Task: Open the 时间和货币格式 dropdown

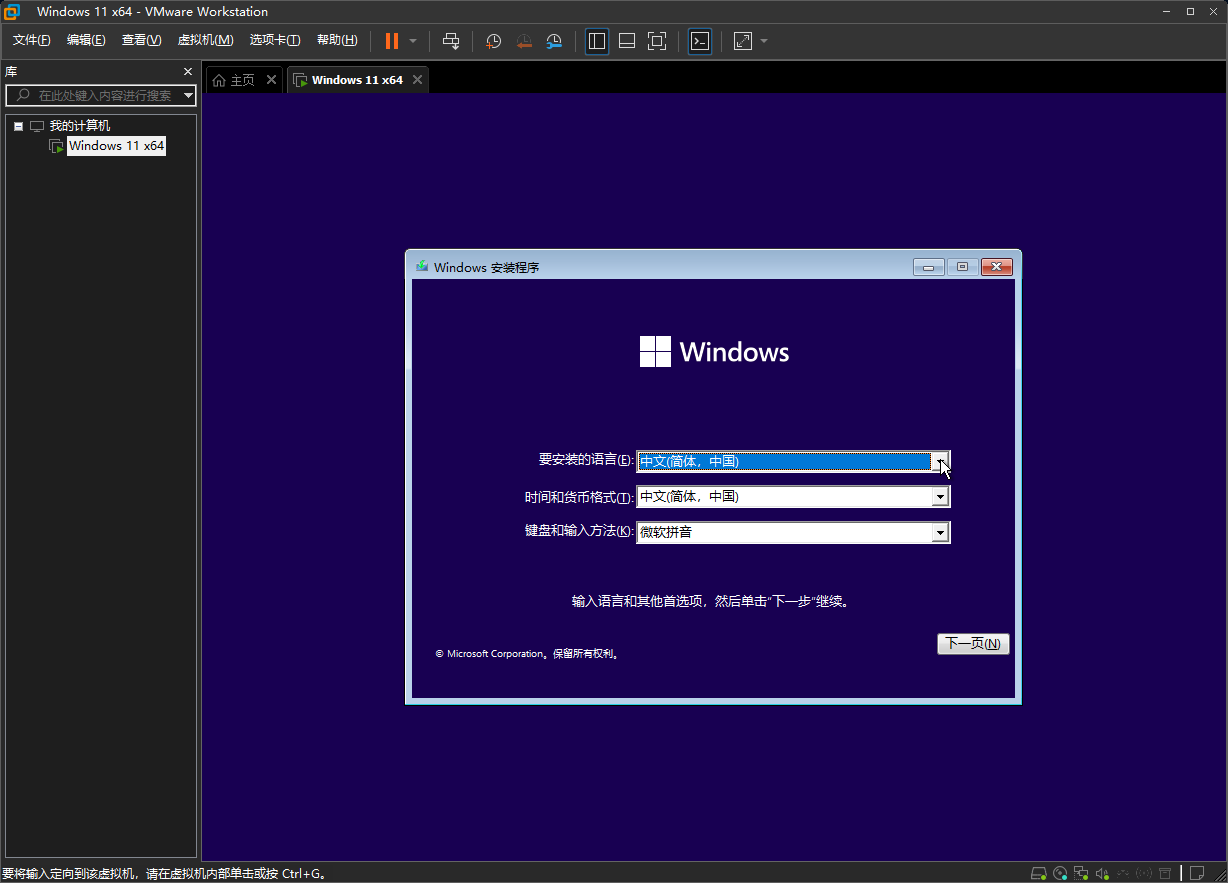Action: point(940,497)
